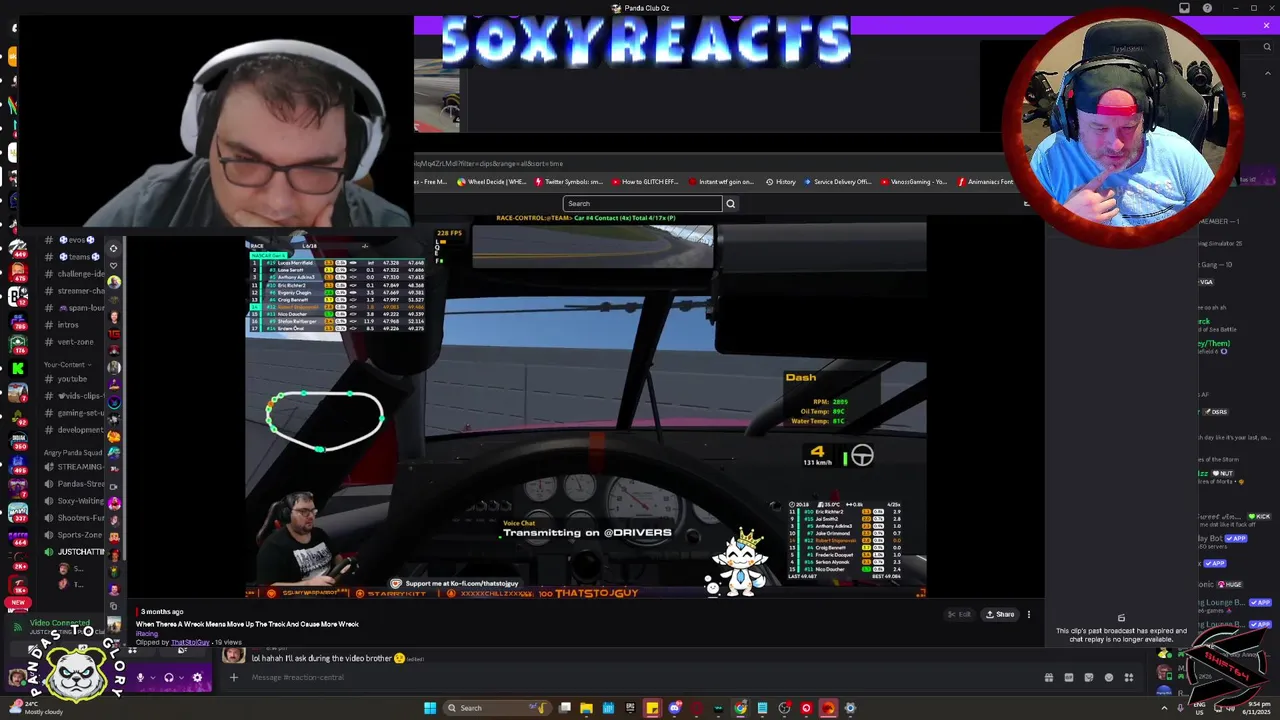
Task: Open the Discord teams channel
Action: [76, 257]
